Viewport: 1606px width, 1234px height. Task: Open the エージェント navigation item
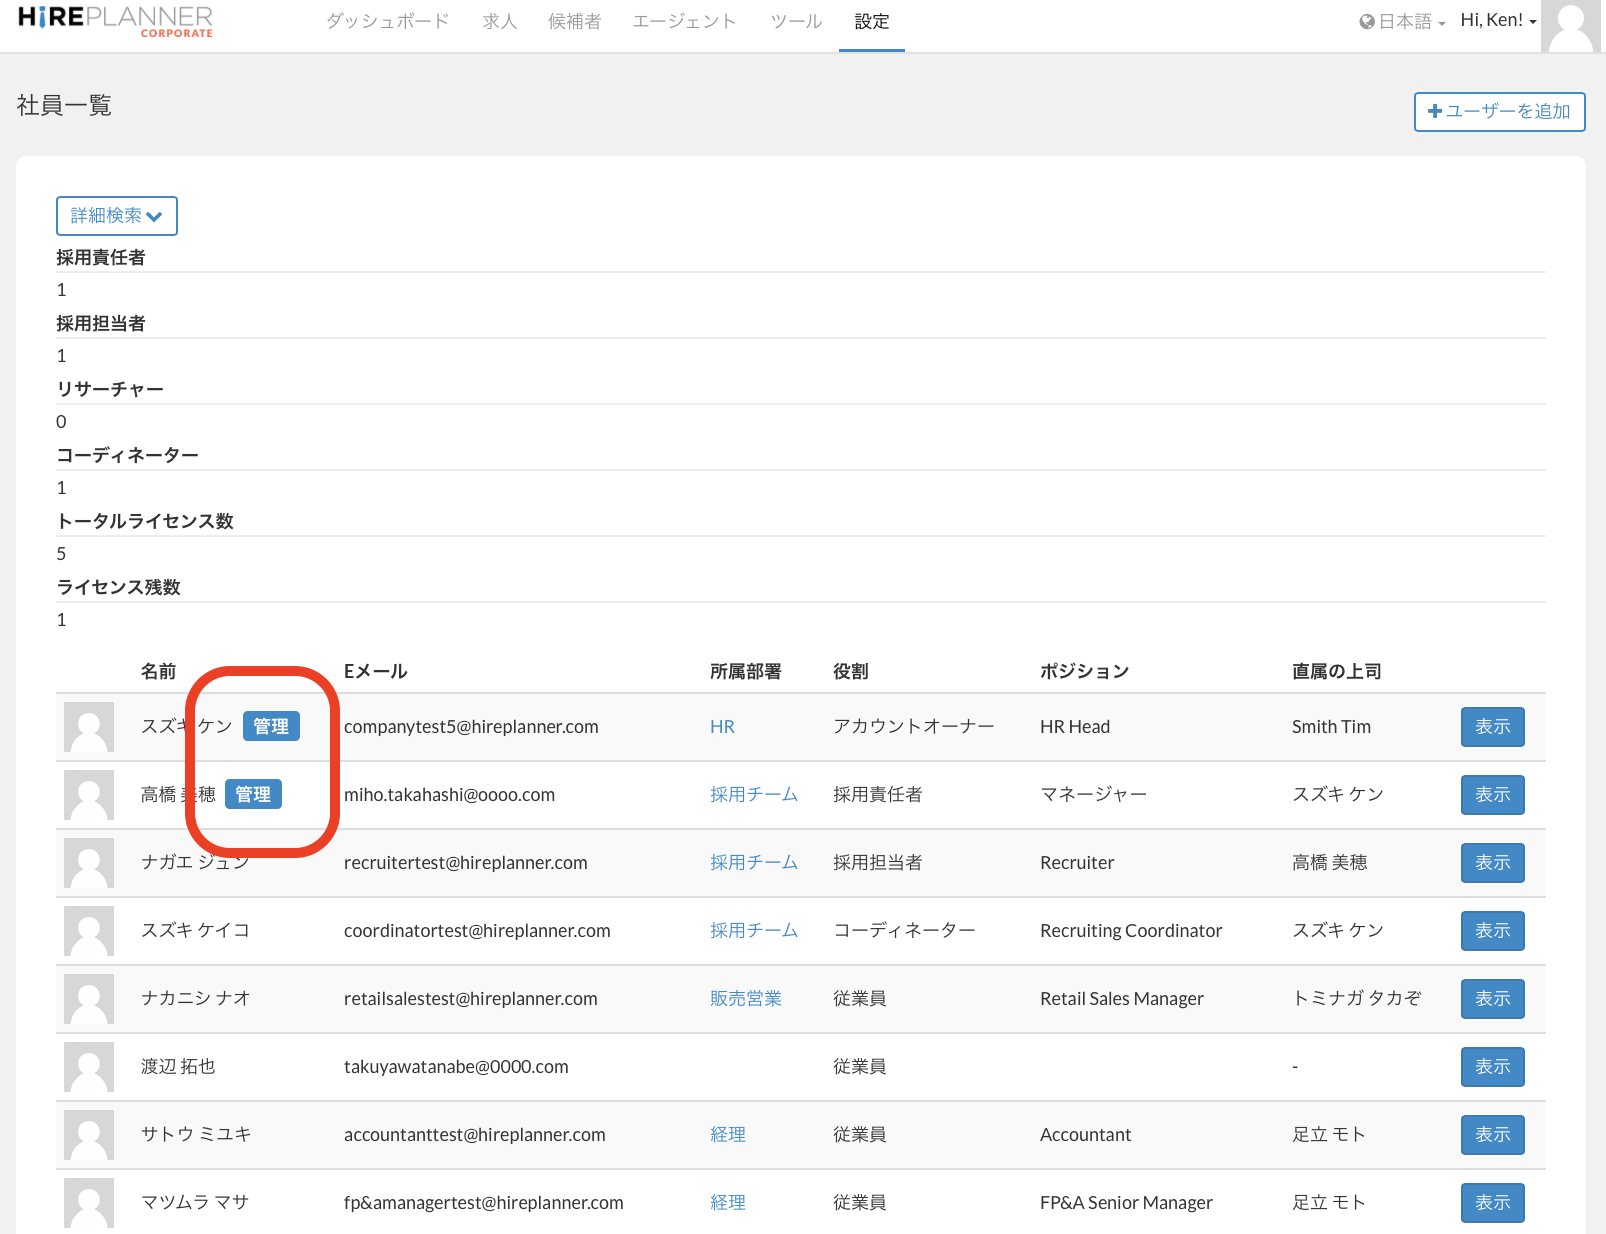[x=684, y=21]
